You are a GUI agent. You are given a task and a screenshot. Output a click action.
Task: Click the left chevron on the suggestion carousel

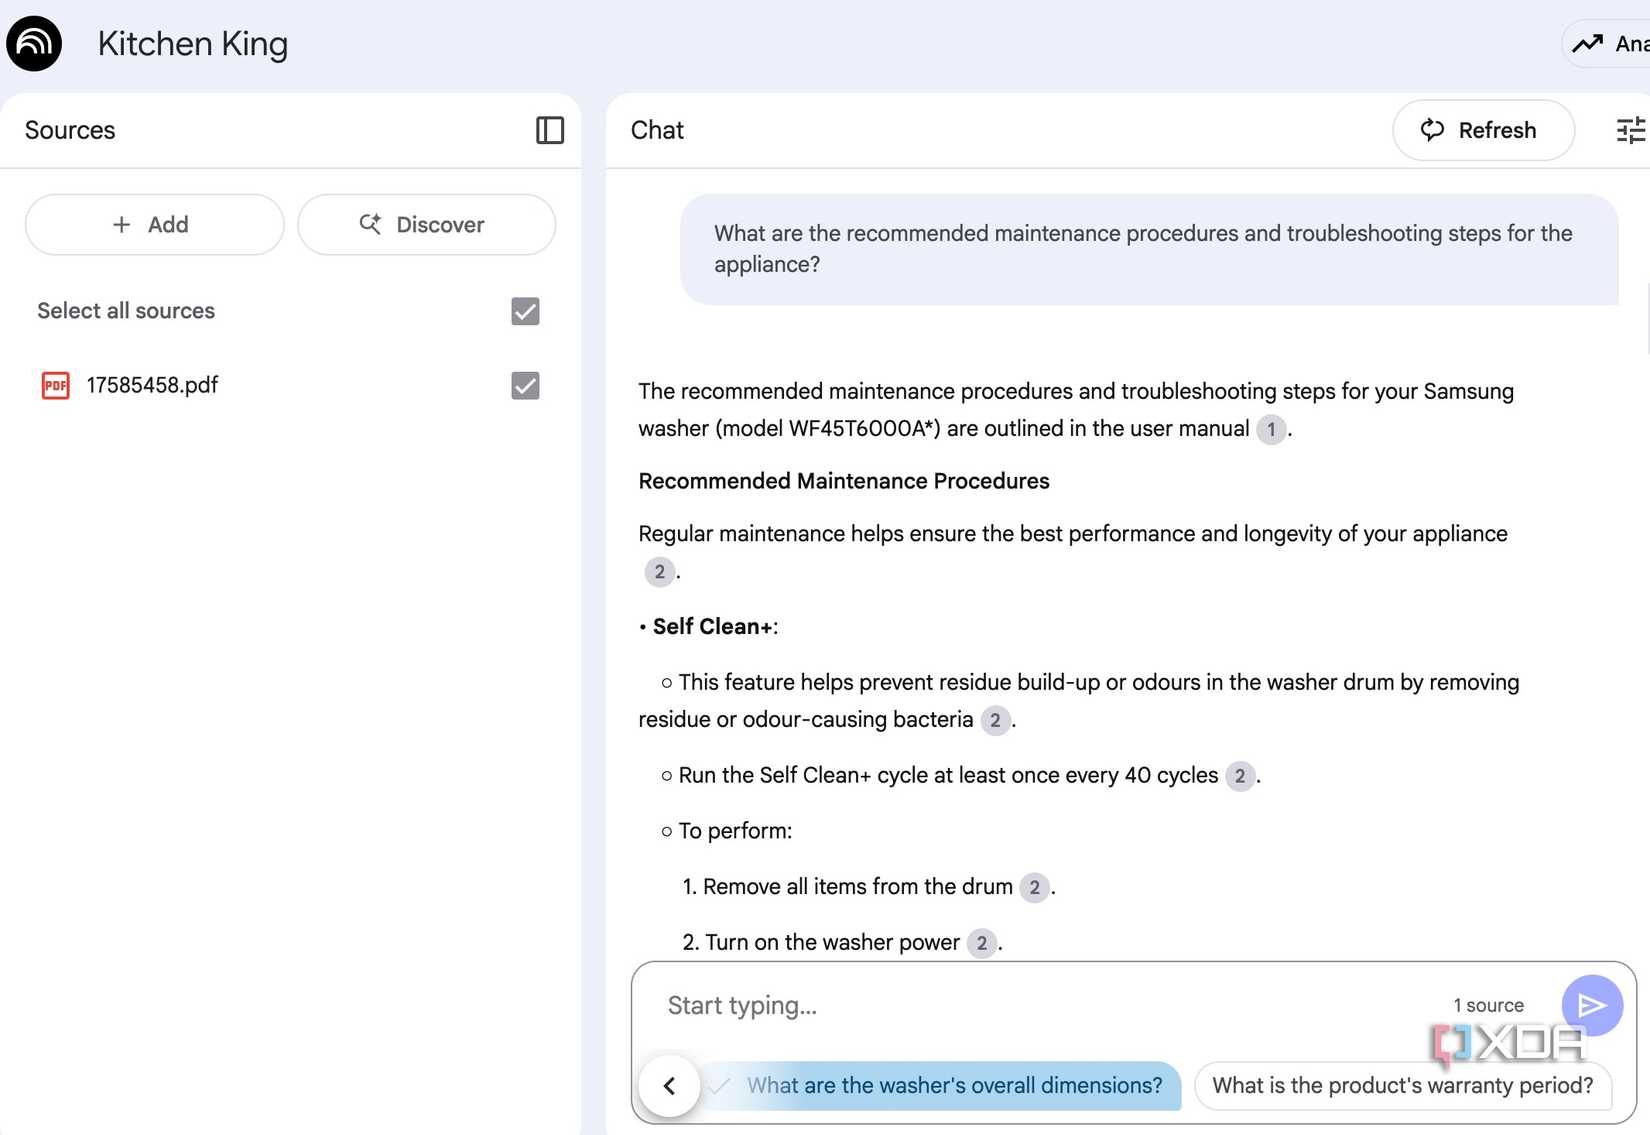tap(669, 1086)
